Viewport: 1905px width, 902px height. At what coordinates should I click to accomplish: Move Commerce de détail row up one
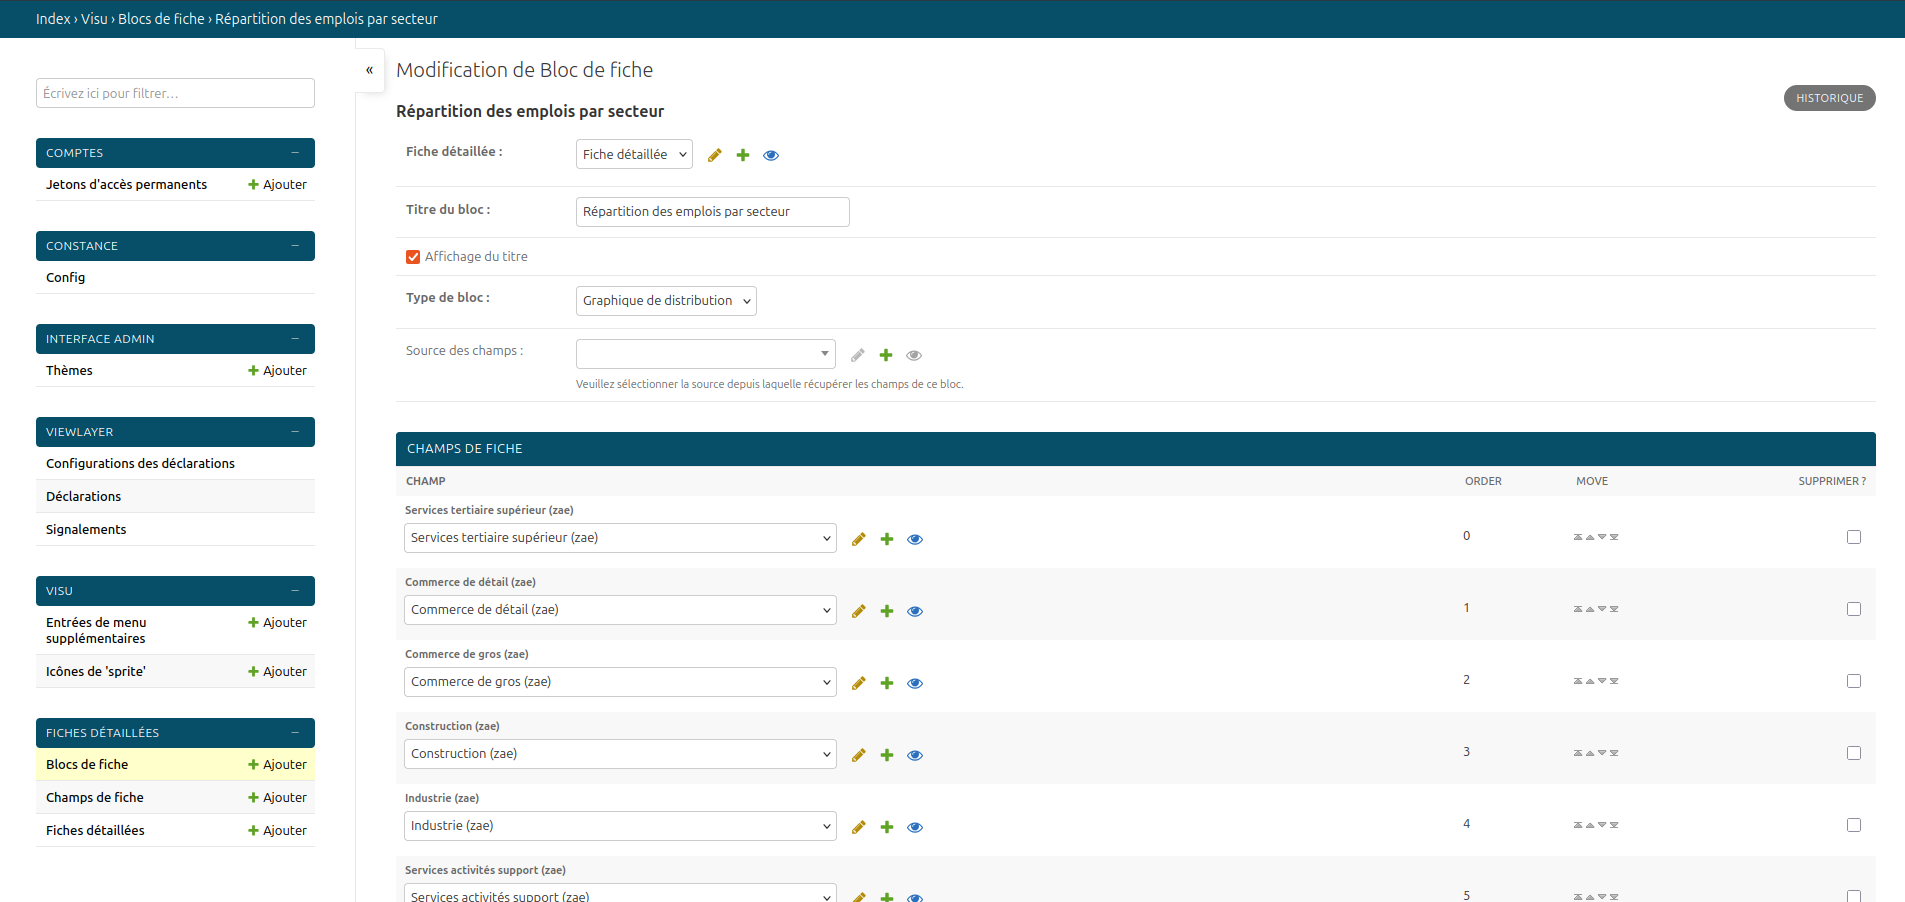click(x=1590, y=609)
